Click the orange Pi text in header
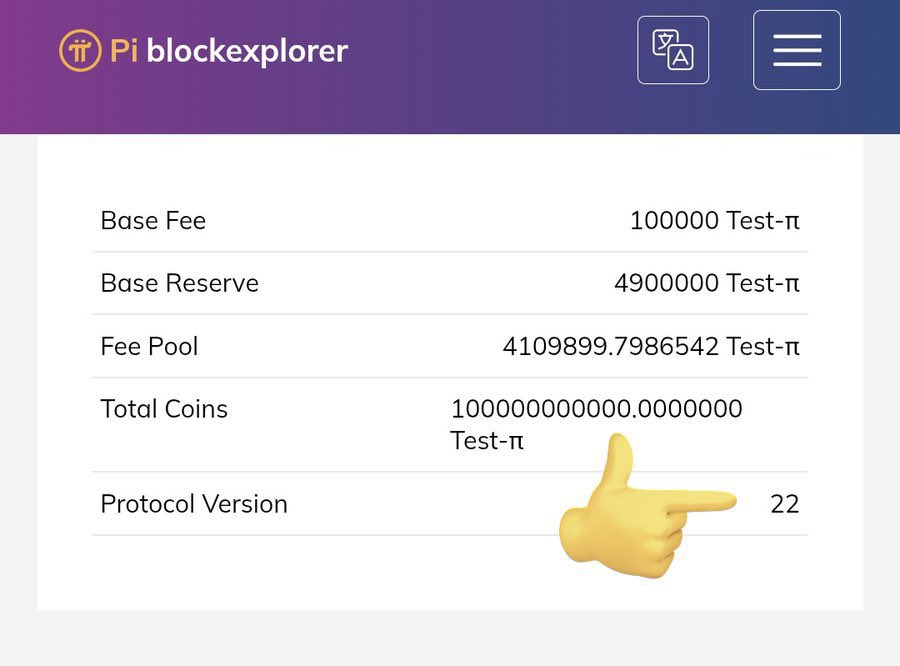The height and width of the screenshot is (666, 900). click(124, 51)
